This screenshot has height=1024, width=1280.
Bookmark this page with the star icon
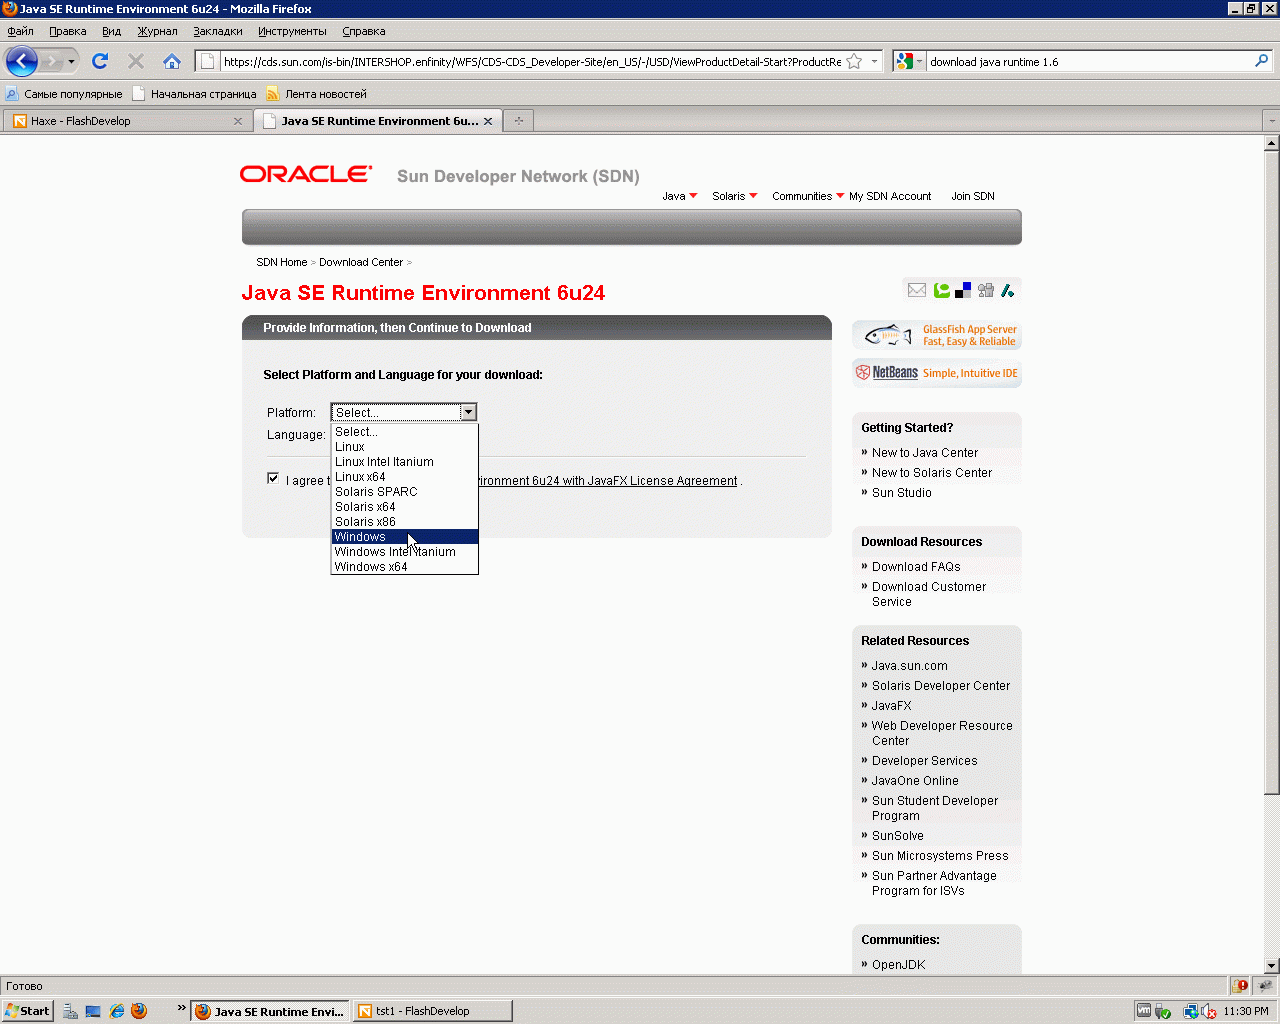854,62
